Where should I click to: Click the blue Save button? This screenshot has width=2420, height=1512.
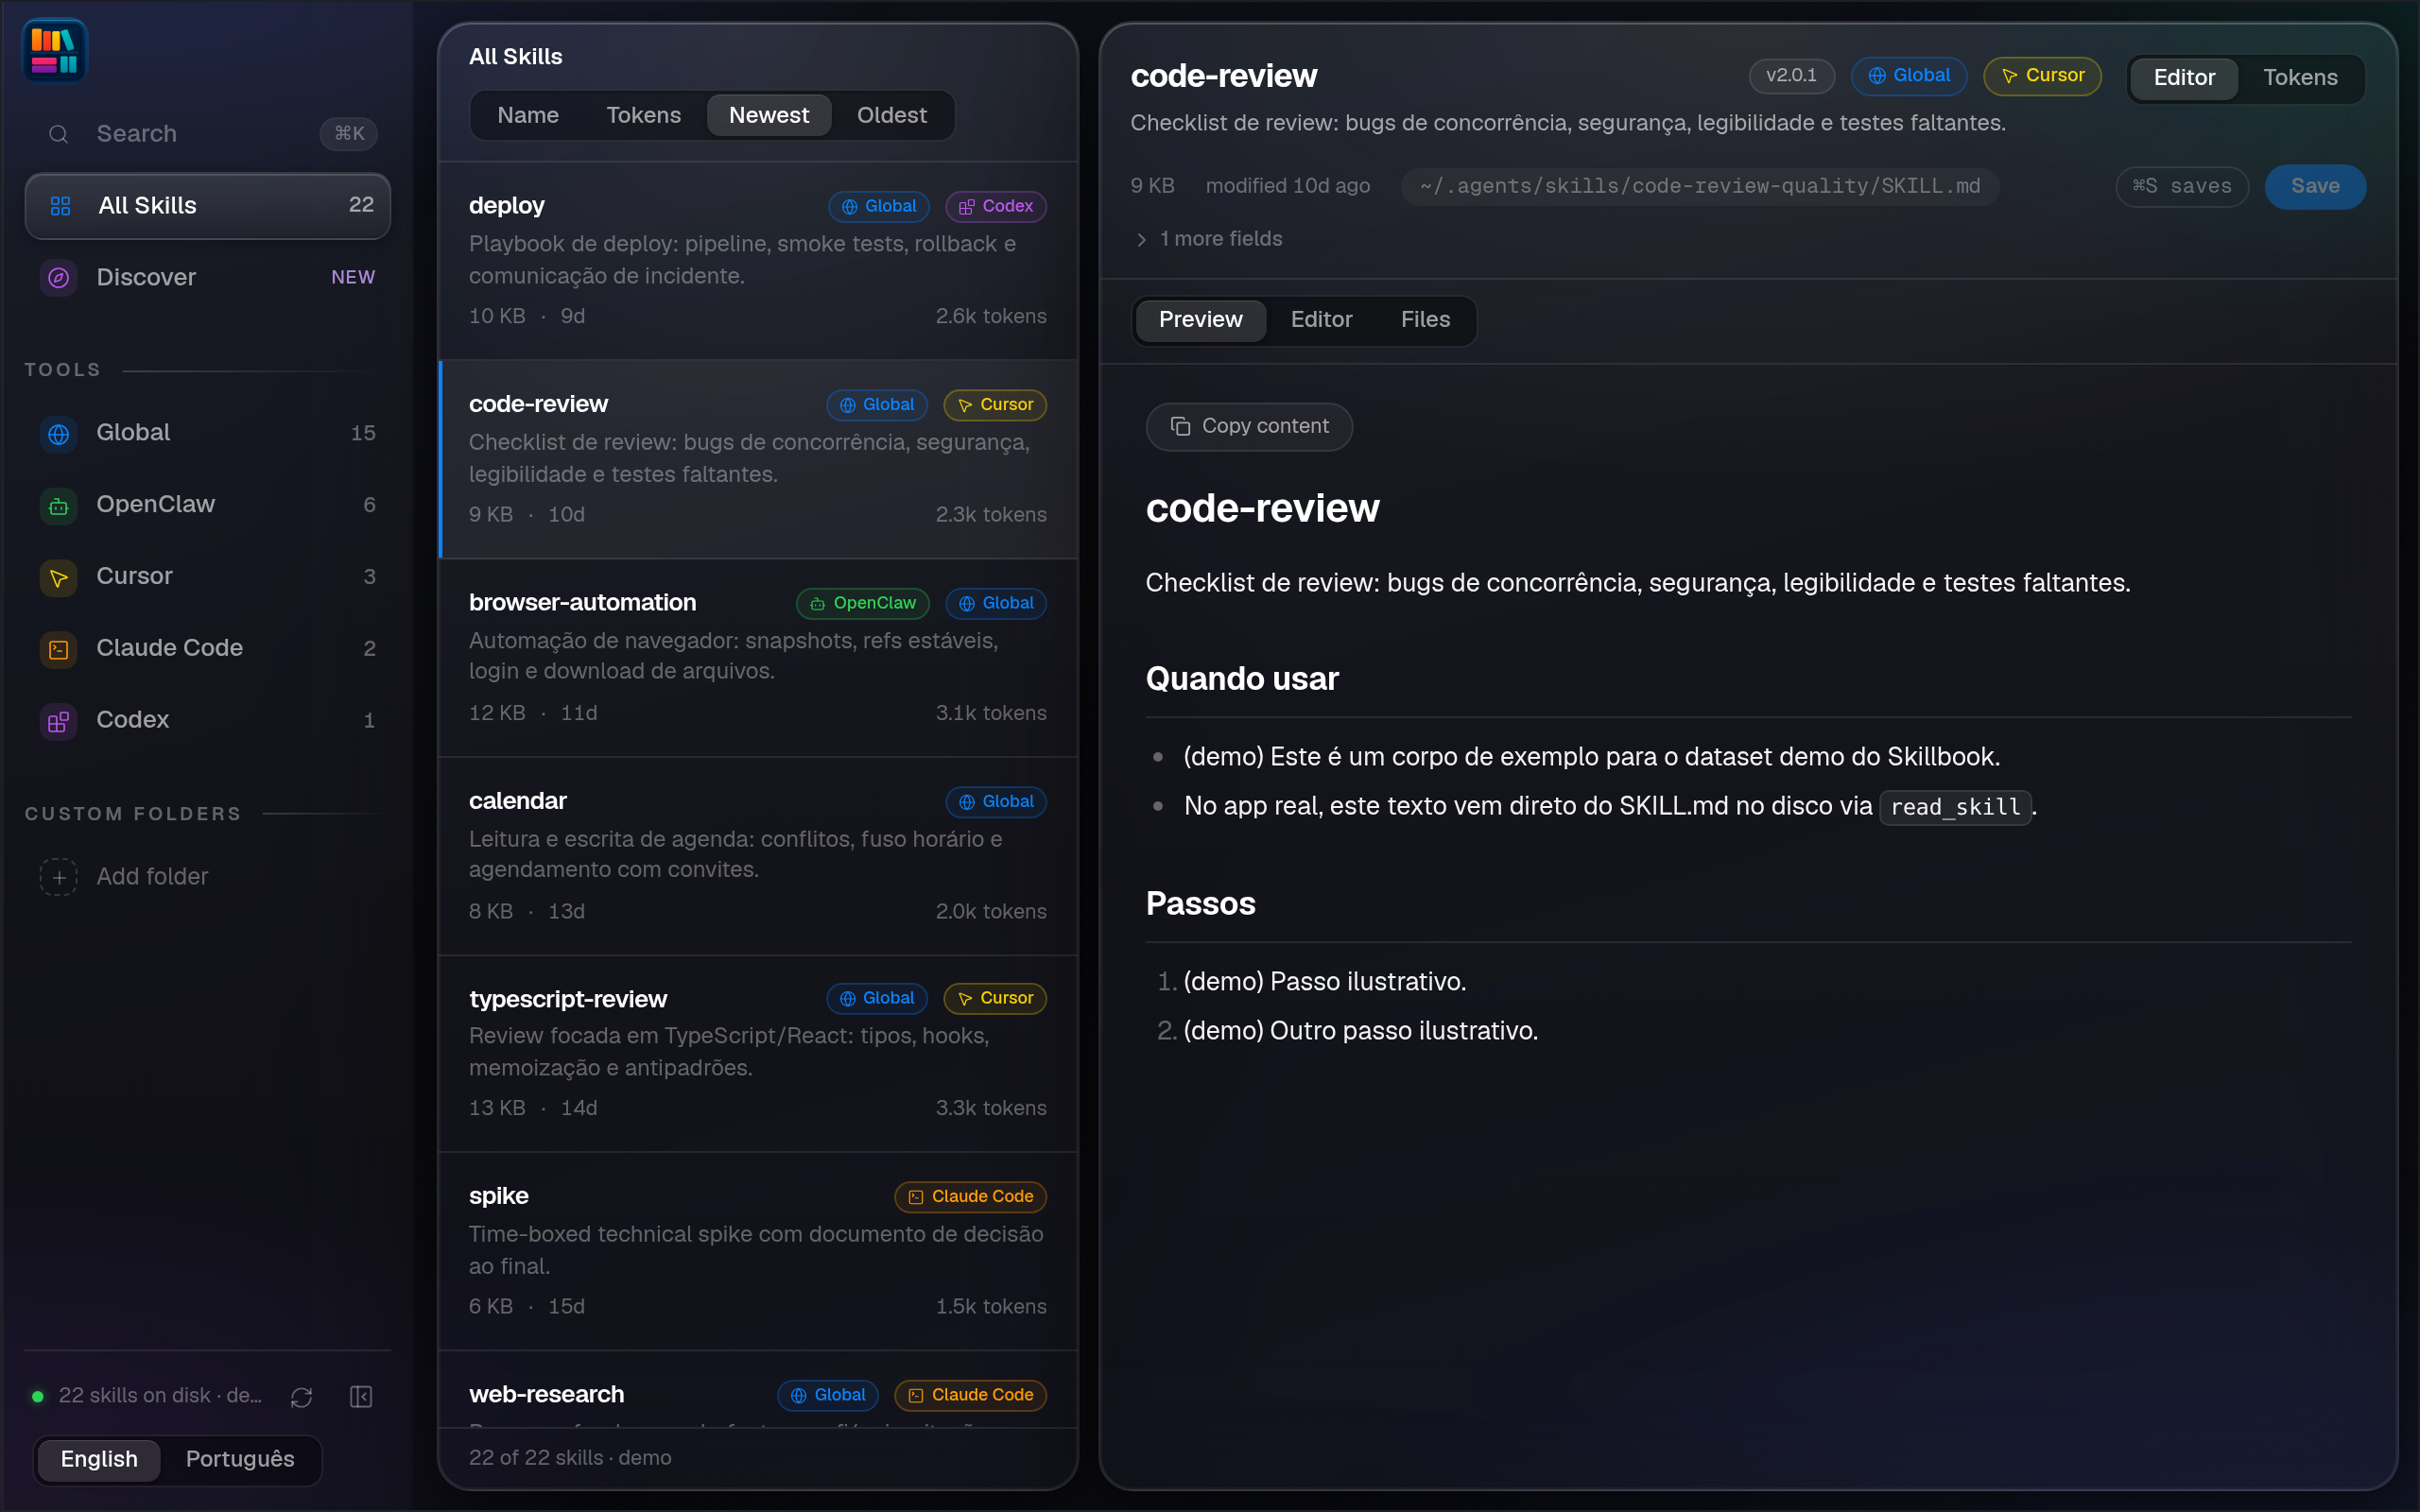[x=2315, y=187]
